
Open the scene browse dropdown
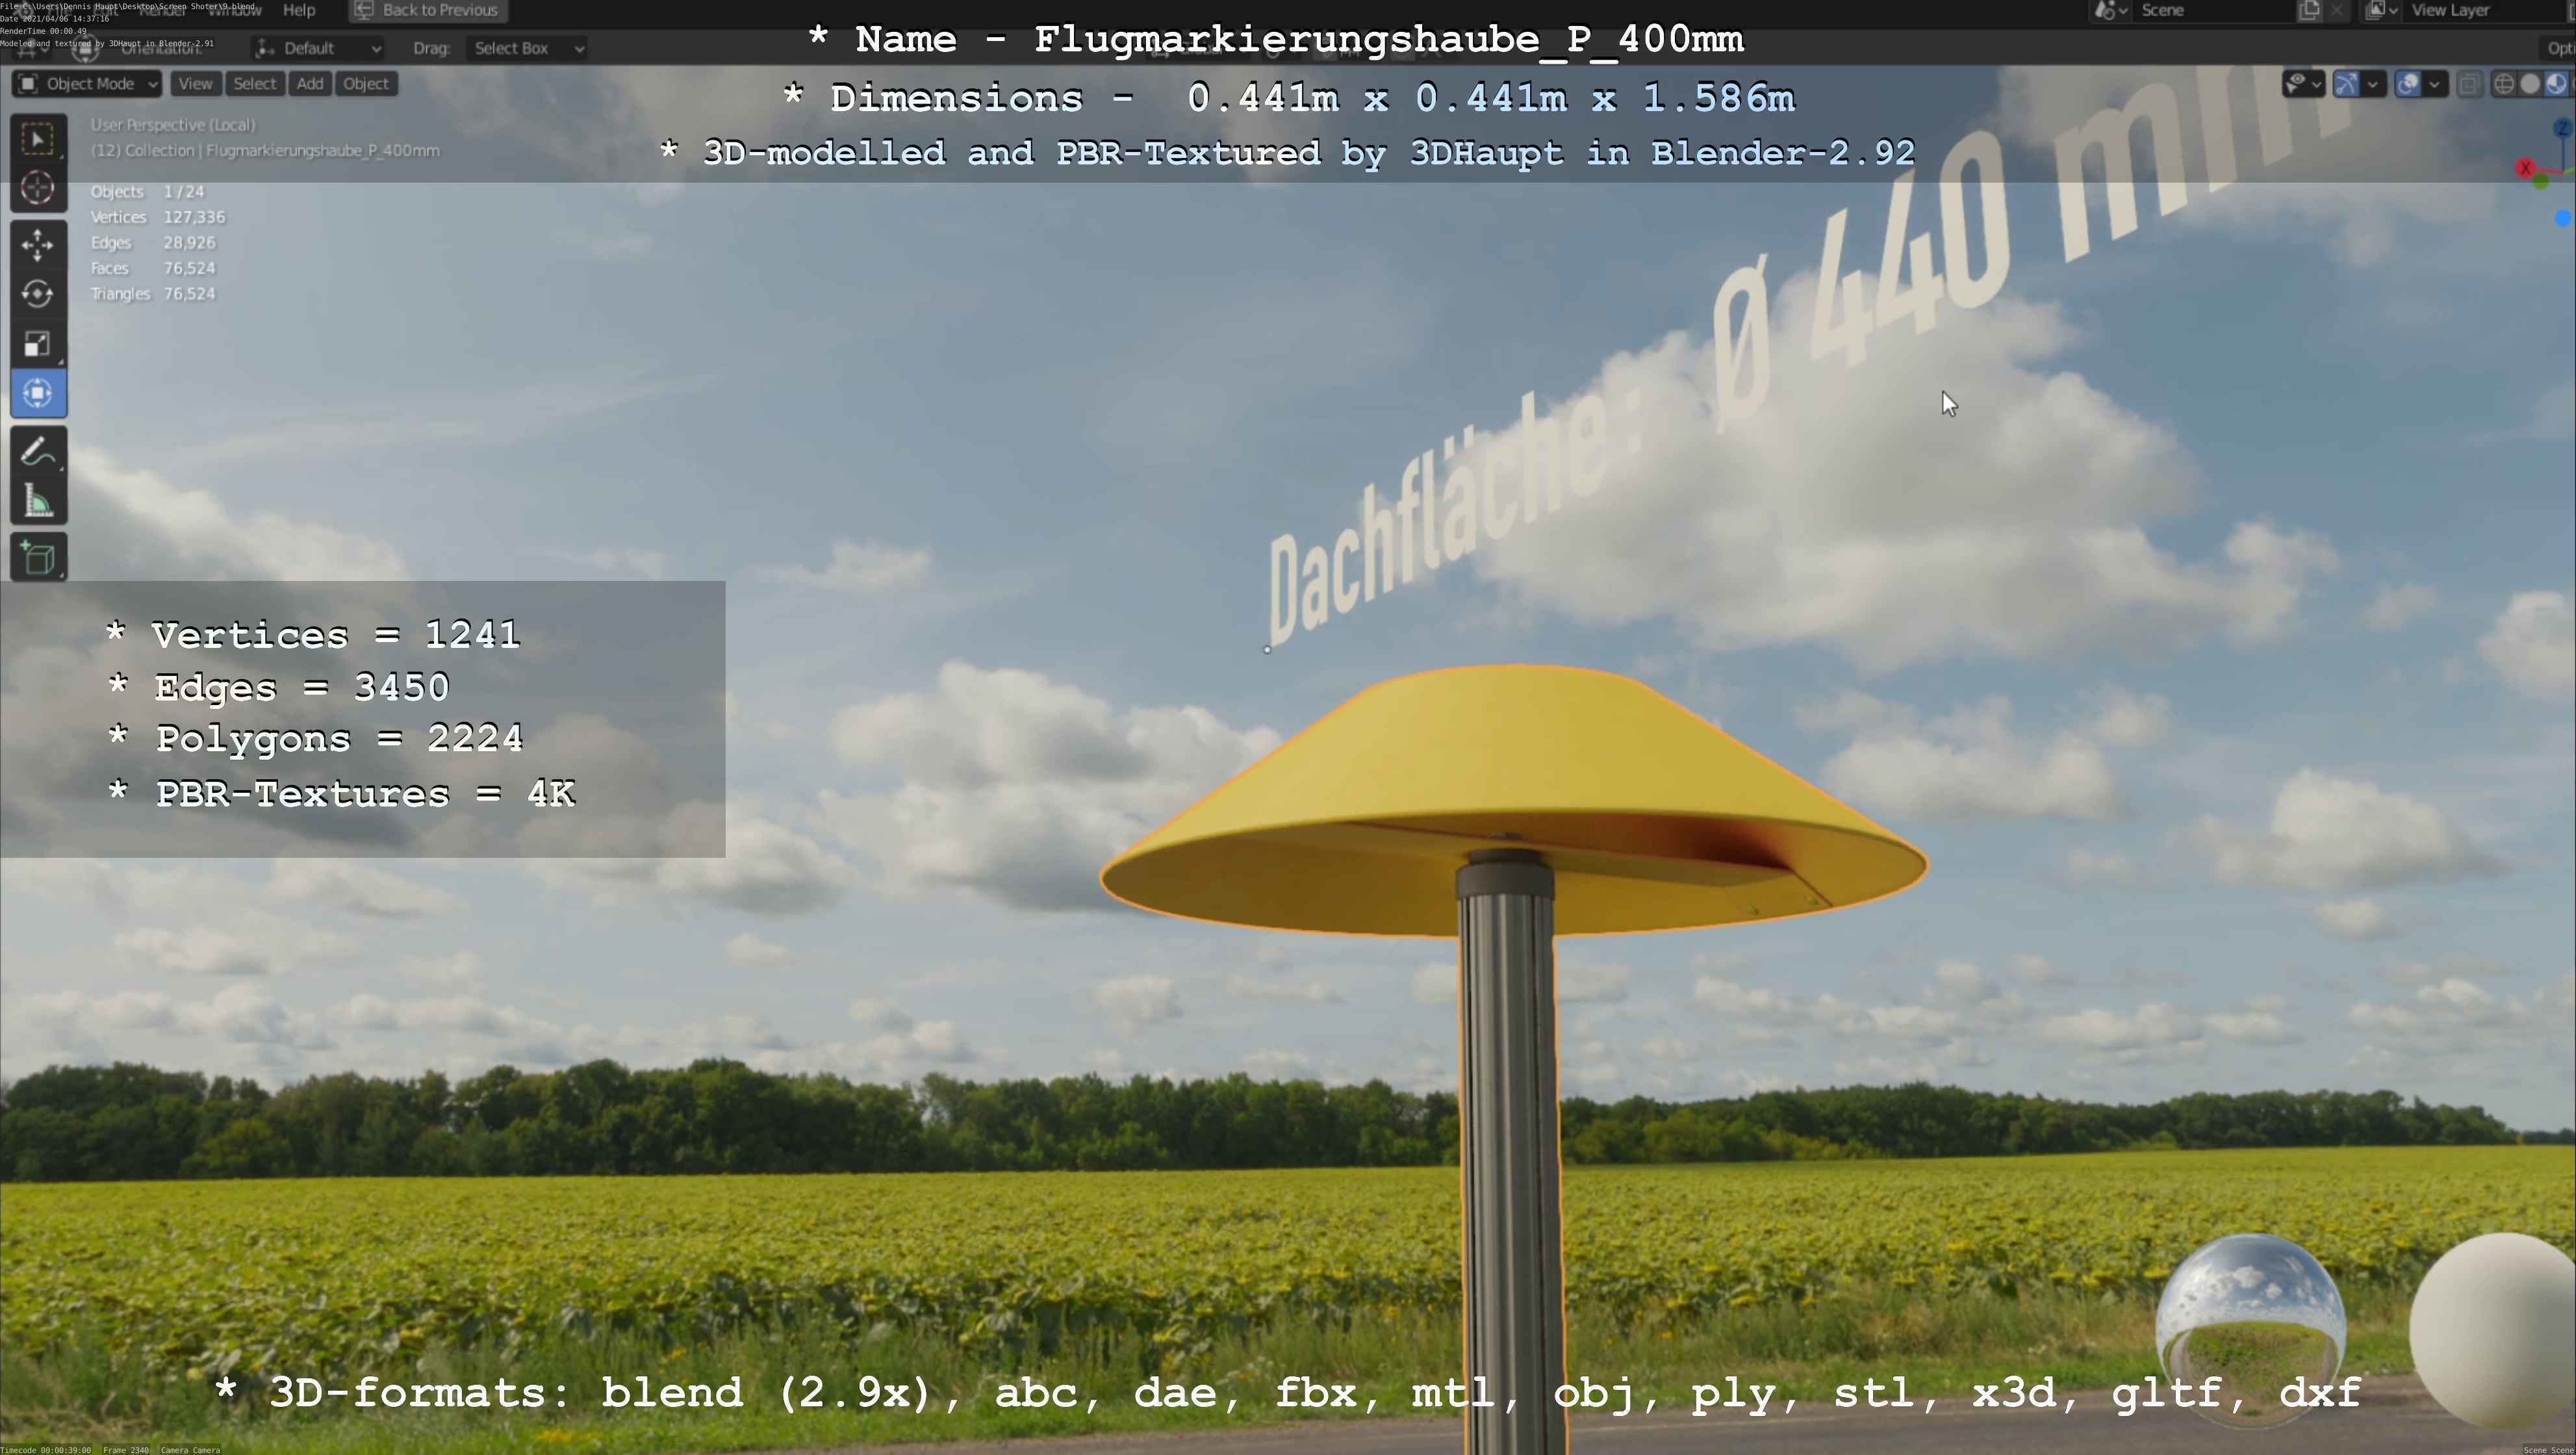click(x=2110, y=10)
